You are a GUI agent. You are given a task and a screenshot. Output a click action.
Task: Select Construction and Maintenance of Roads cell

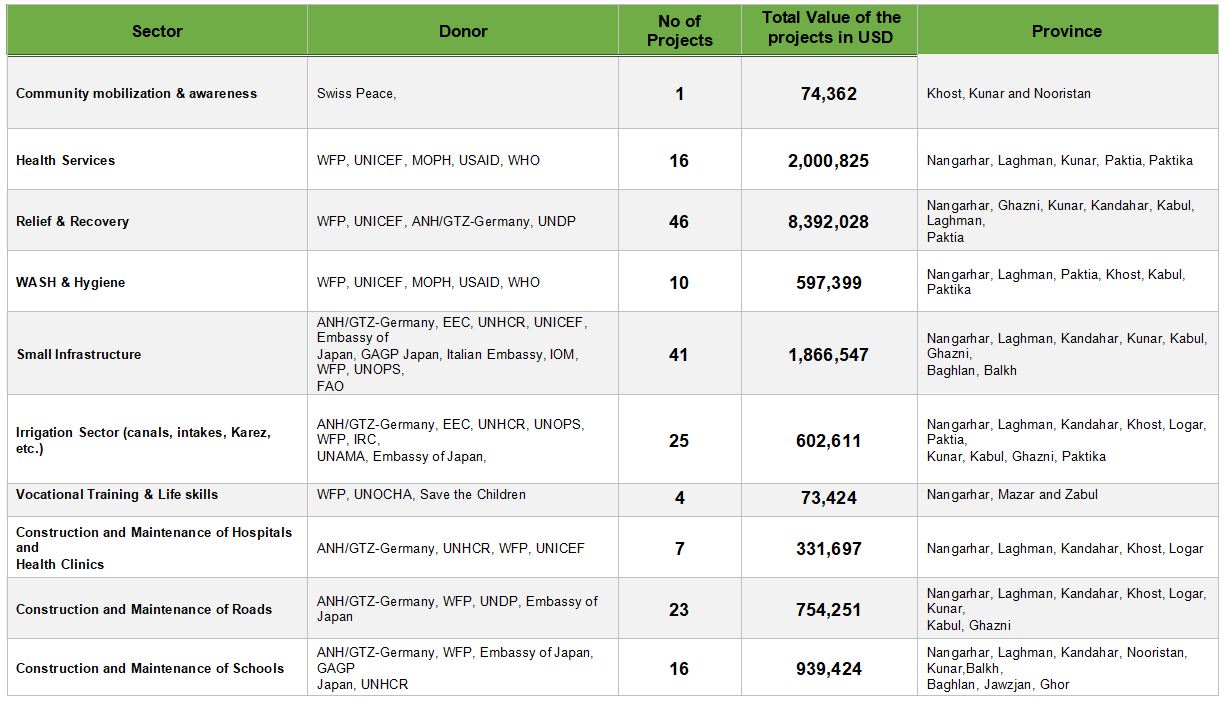(157, 609)
